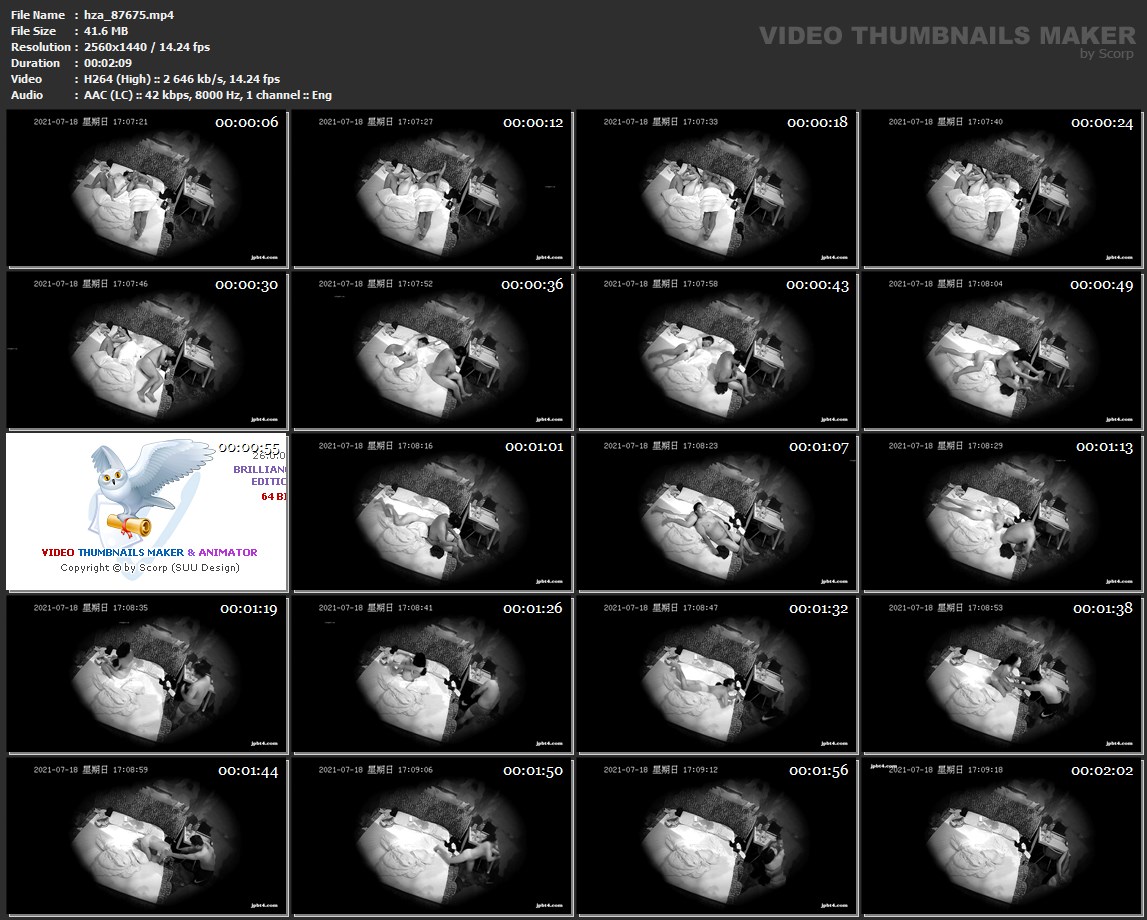Image resolution: width=1147 pixels, height=920 pixels.
Task: Select the frame stamped 00:00:36
Action: (432, 351)
